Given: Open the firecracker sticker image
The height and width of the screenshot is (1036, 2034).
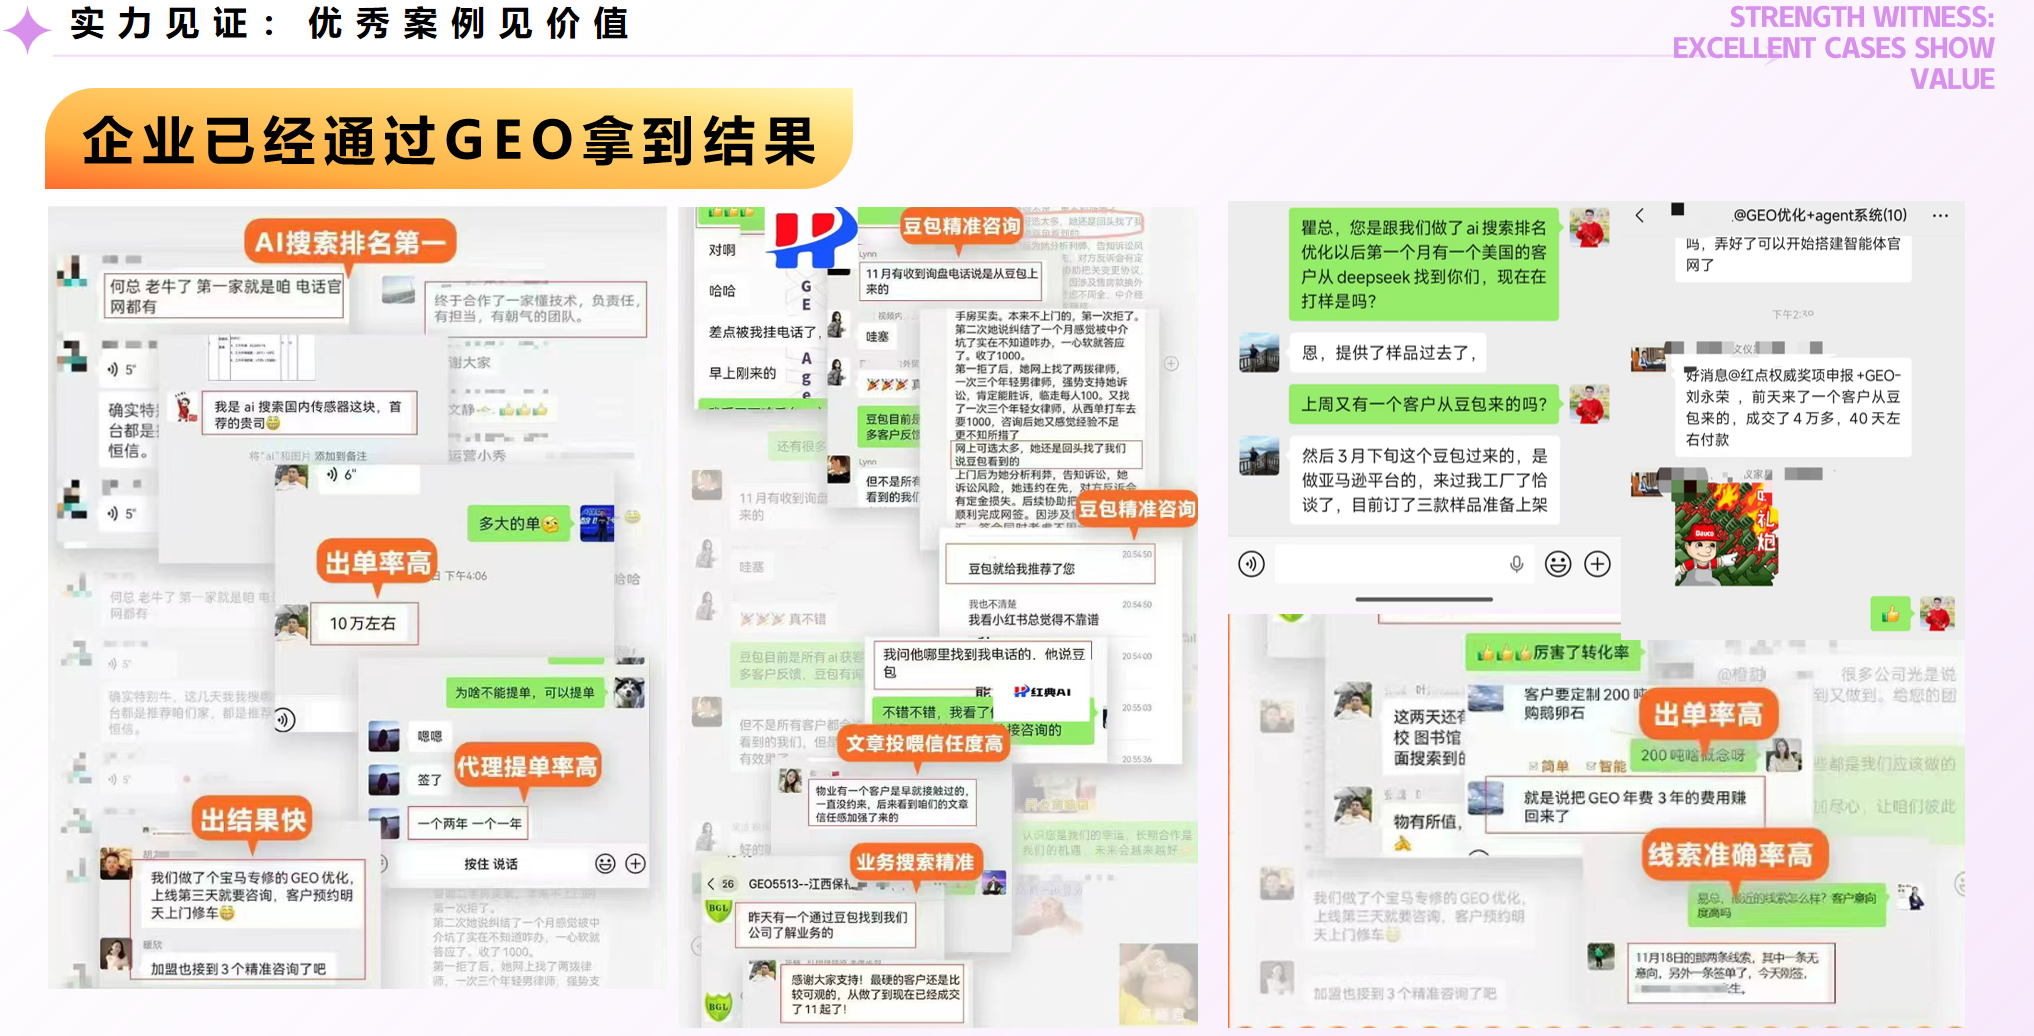Looking at the screenshot, I should [1725, 533].
